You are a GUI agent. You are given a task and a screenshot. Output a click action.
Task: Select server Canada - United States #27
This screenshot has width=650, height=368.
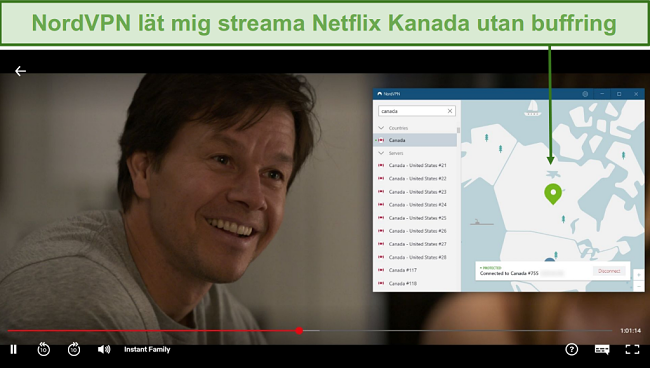click(416, 244)
